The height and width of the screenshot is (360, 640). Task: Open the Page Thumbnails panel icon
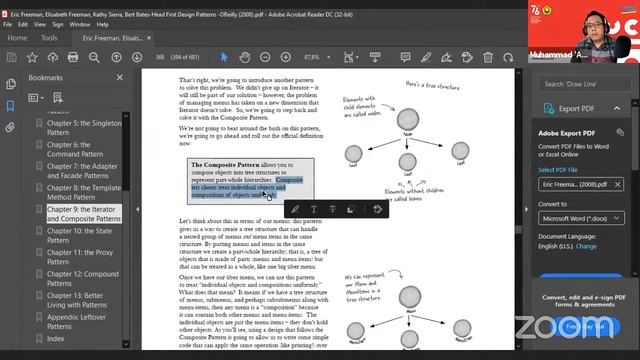pyautogui.click(x=11, y=84)
